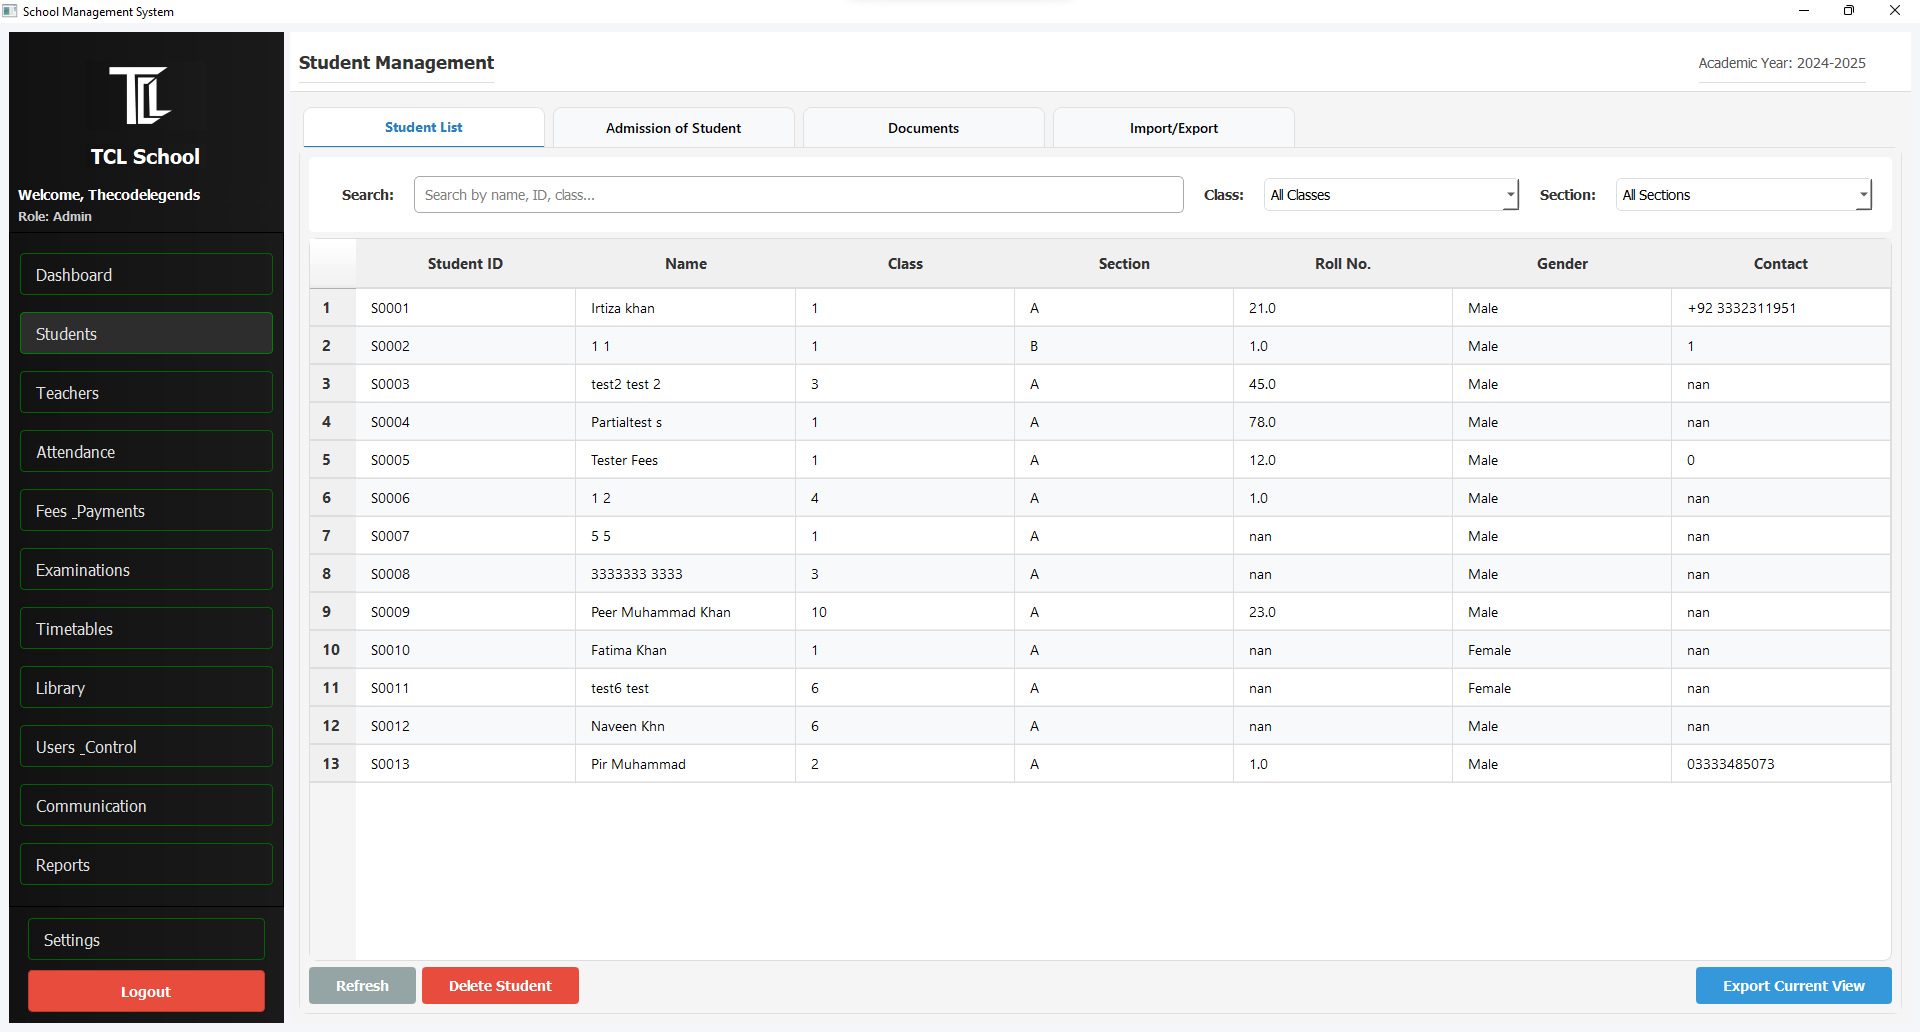Select row 9 for Peer Muhammad Khan

pos(660,612)
